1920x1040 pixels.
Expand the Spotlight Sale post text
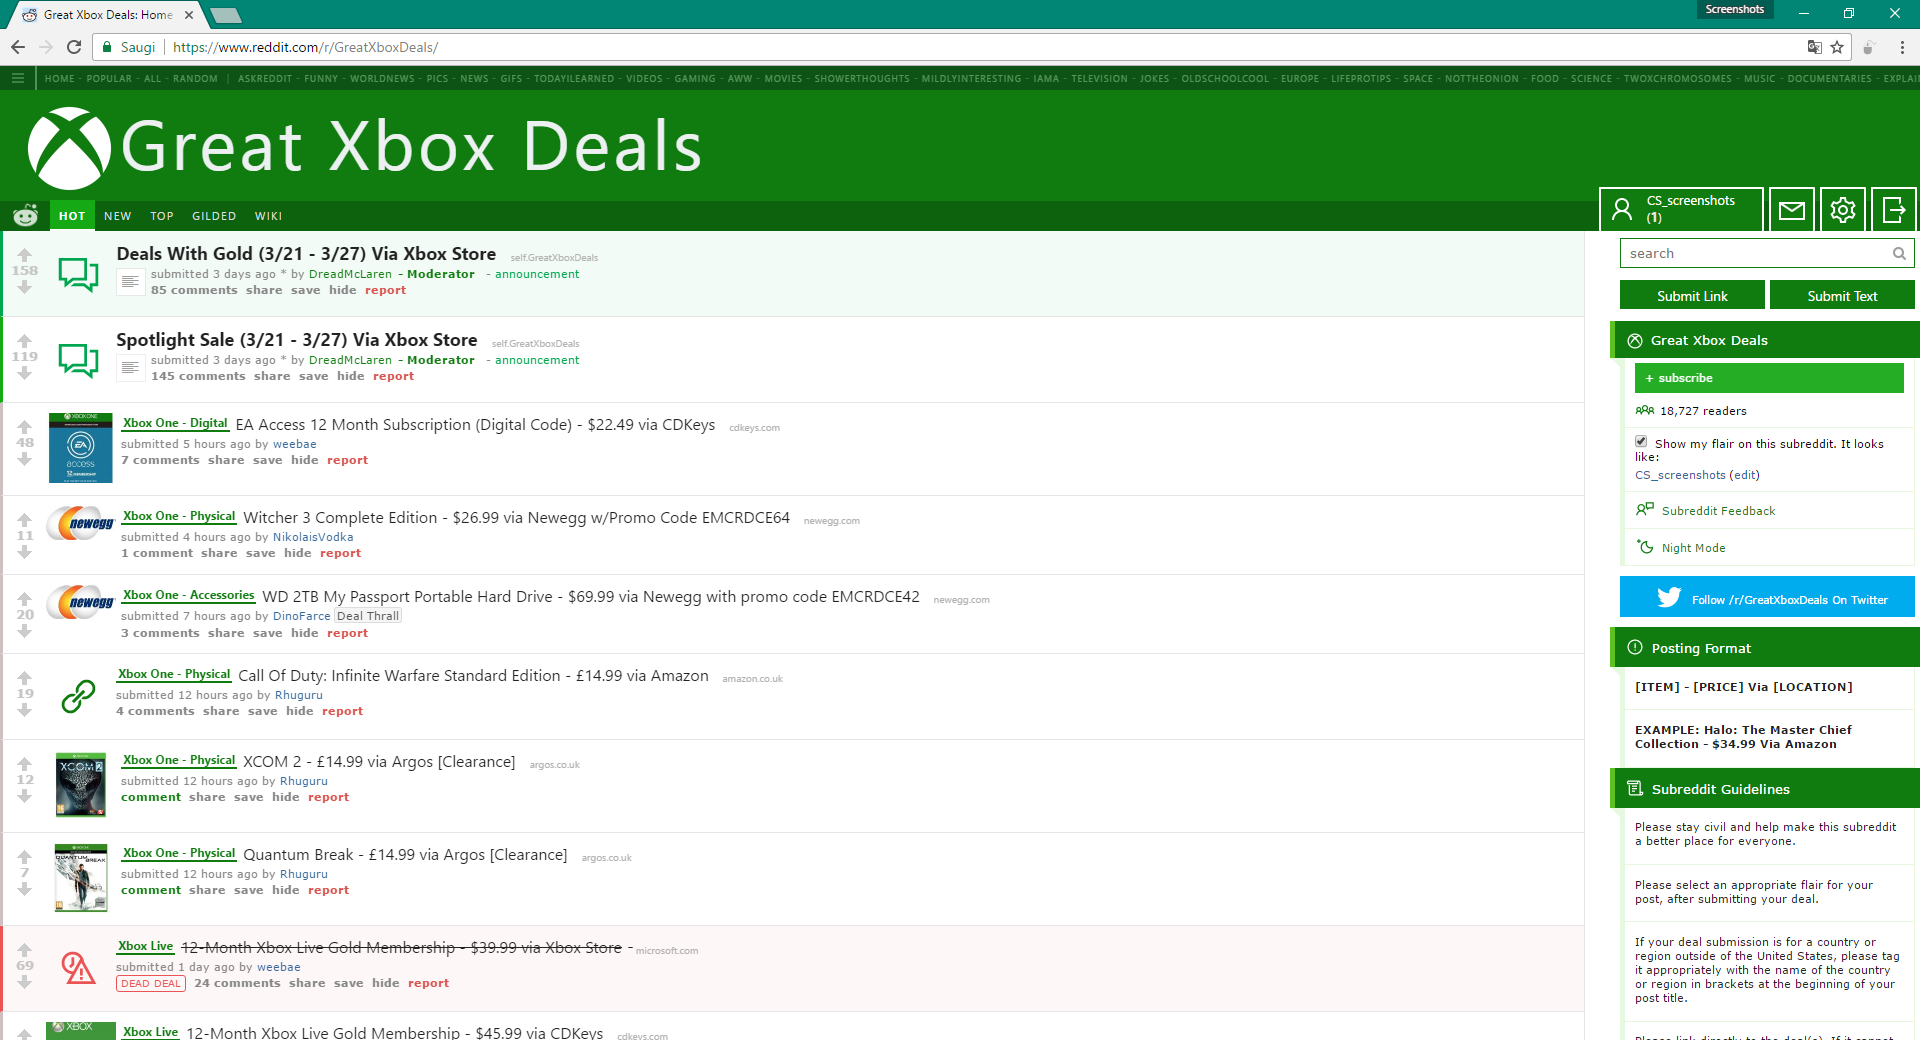click(130, 369)
